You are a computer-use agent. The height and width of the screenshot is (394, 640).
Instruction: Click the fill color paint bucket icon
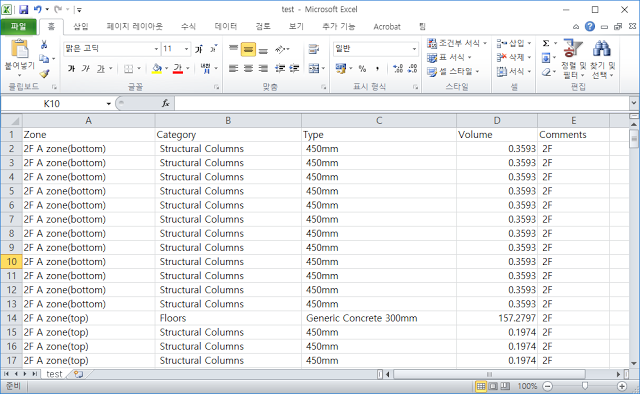coord(157,69)
